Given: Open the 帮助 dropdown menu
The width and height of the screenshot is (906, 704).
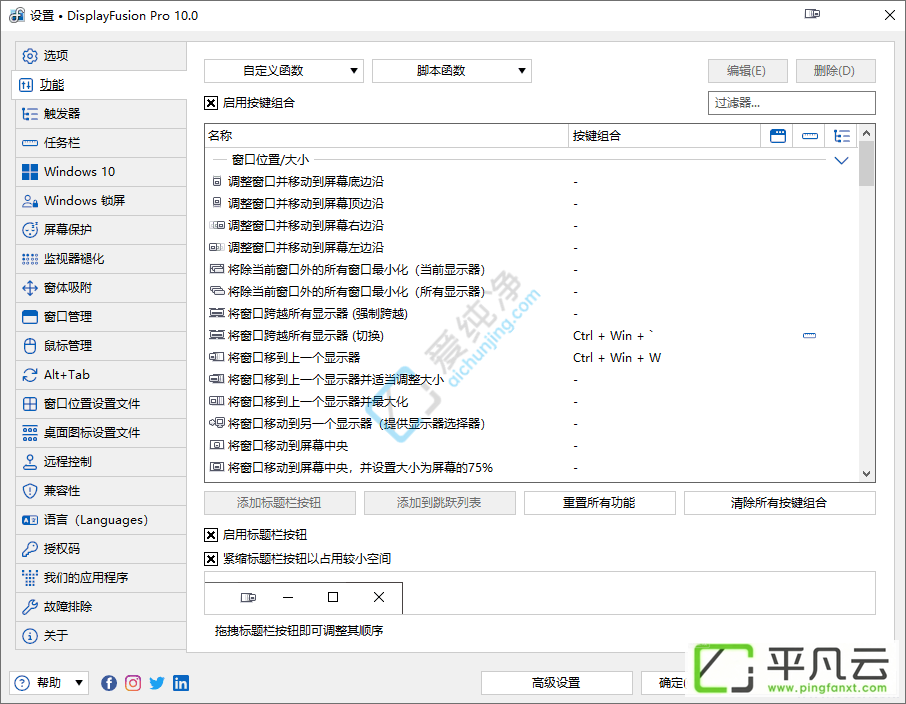Looking at the screenshot, I should click(49, 683).
